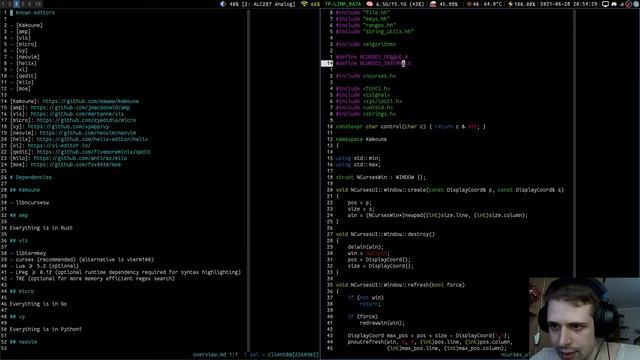Image resolution: width=640 pixels, height=360 pixels.
Task: Open the qedit GitHub link
Action: [x=93, y=152]
